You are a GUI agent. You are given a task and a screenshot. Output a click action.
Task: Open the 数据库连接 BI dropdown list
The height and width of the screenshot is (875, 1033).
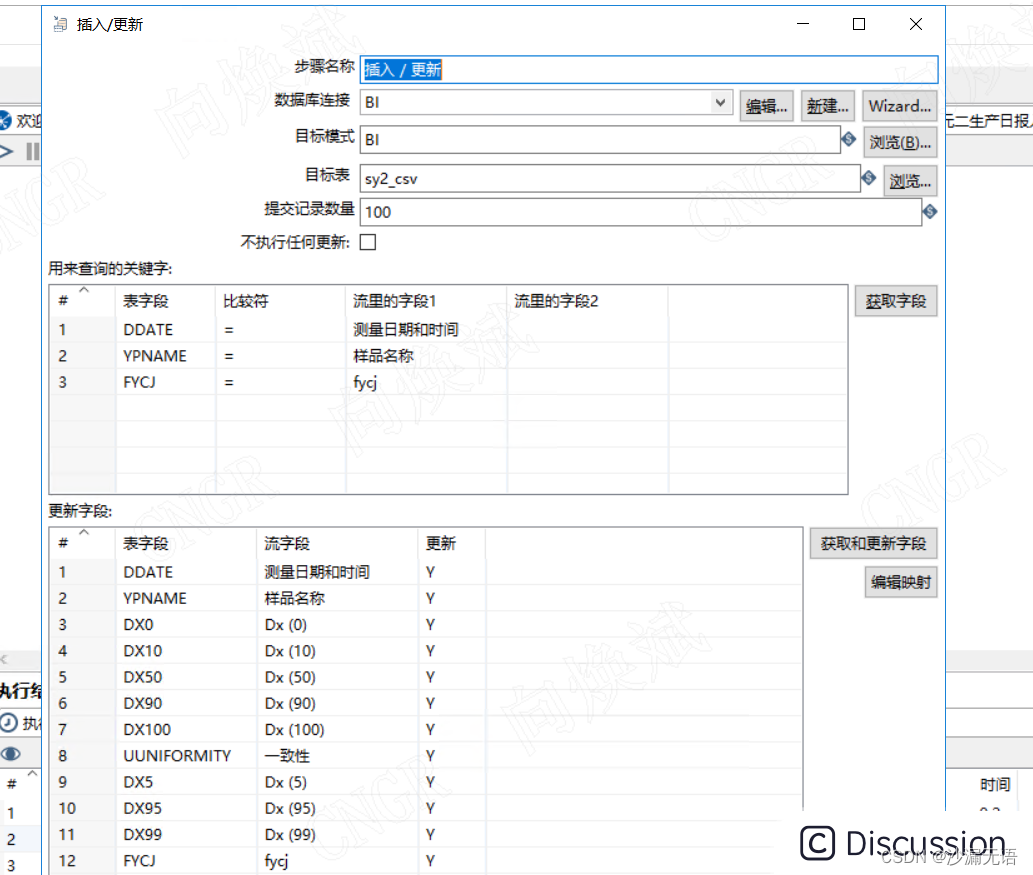point(721,104)
